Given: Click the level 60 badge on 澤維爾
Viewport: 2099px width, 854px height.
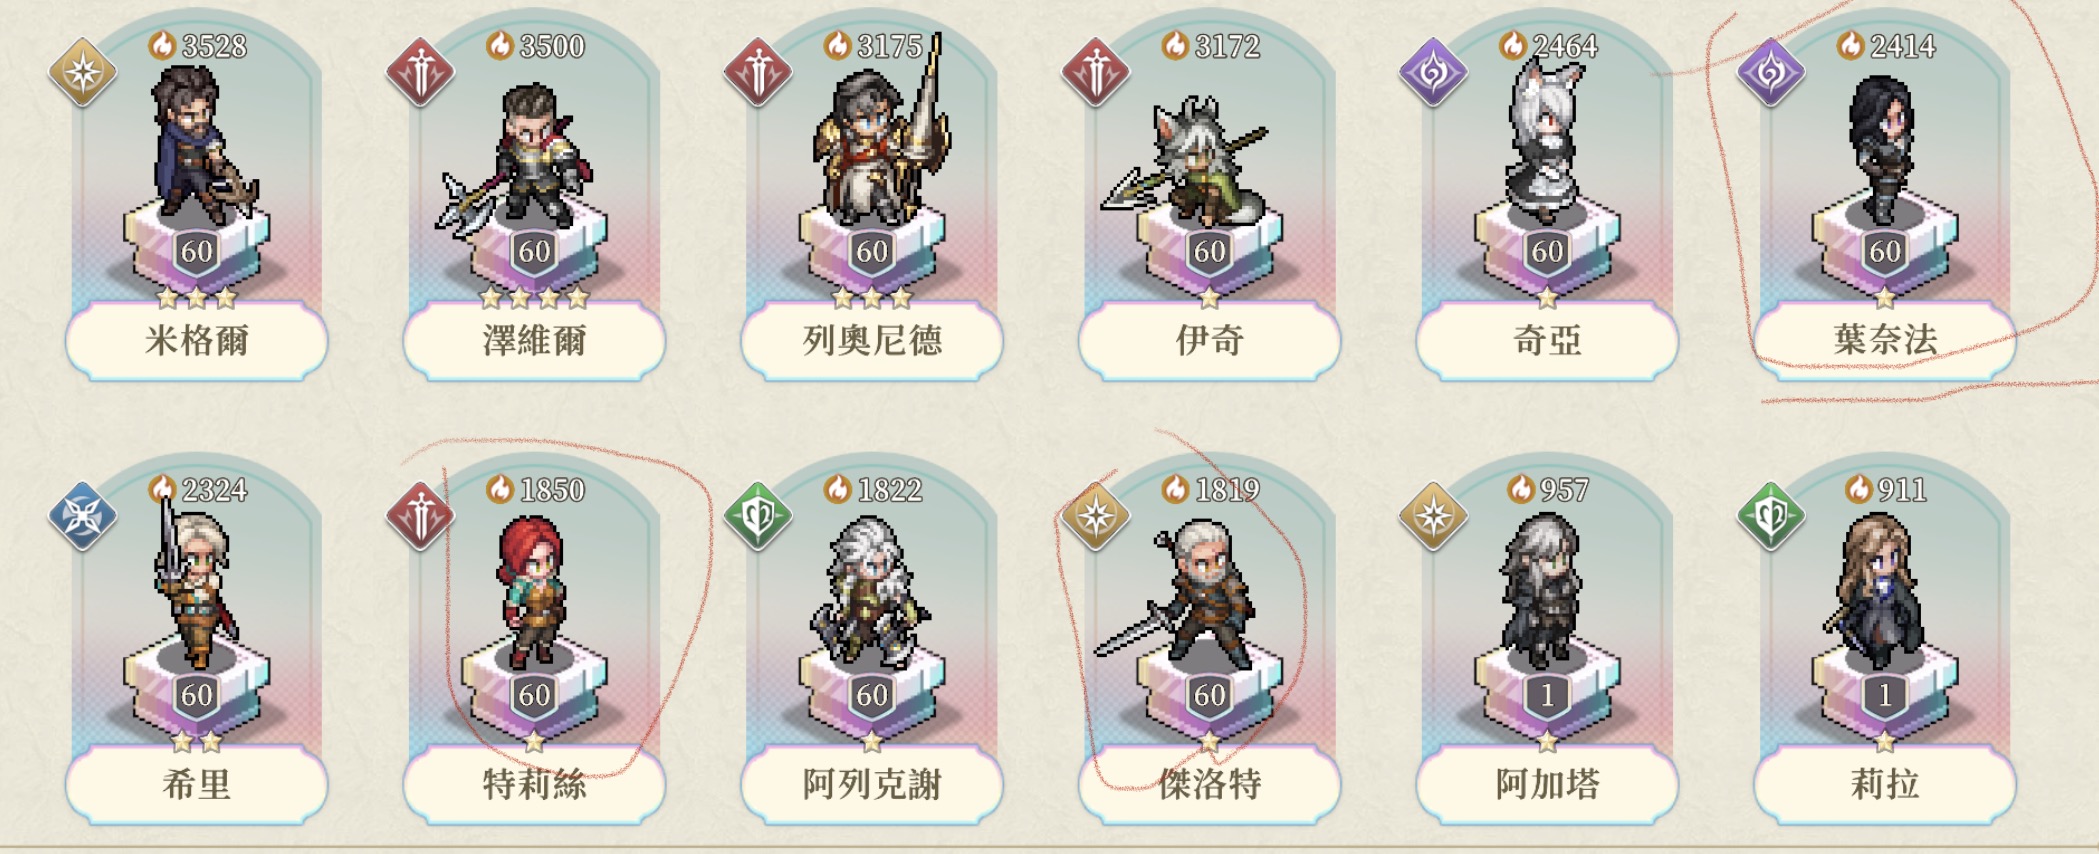Looking at the screenshot, I should (x=534, y=251).
